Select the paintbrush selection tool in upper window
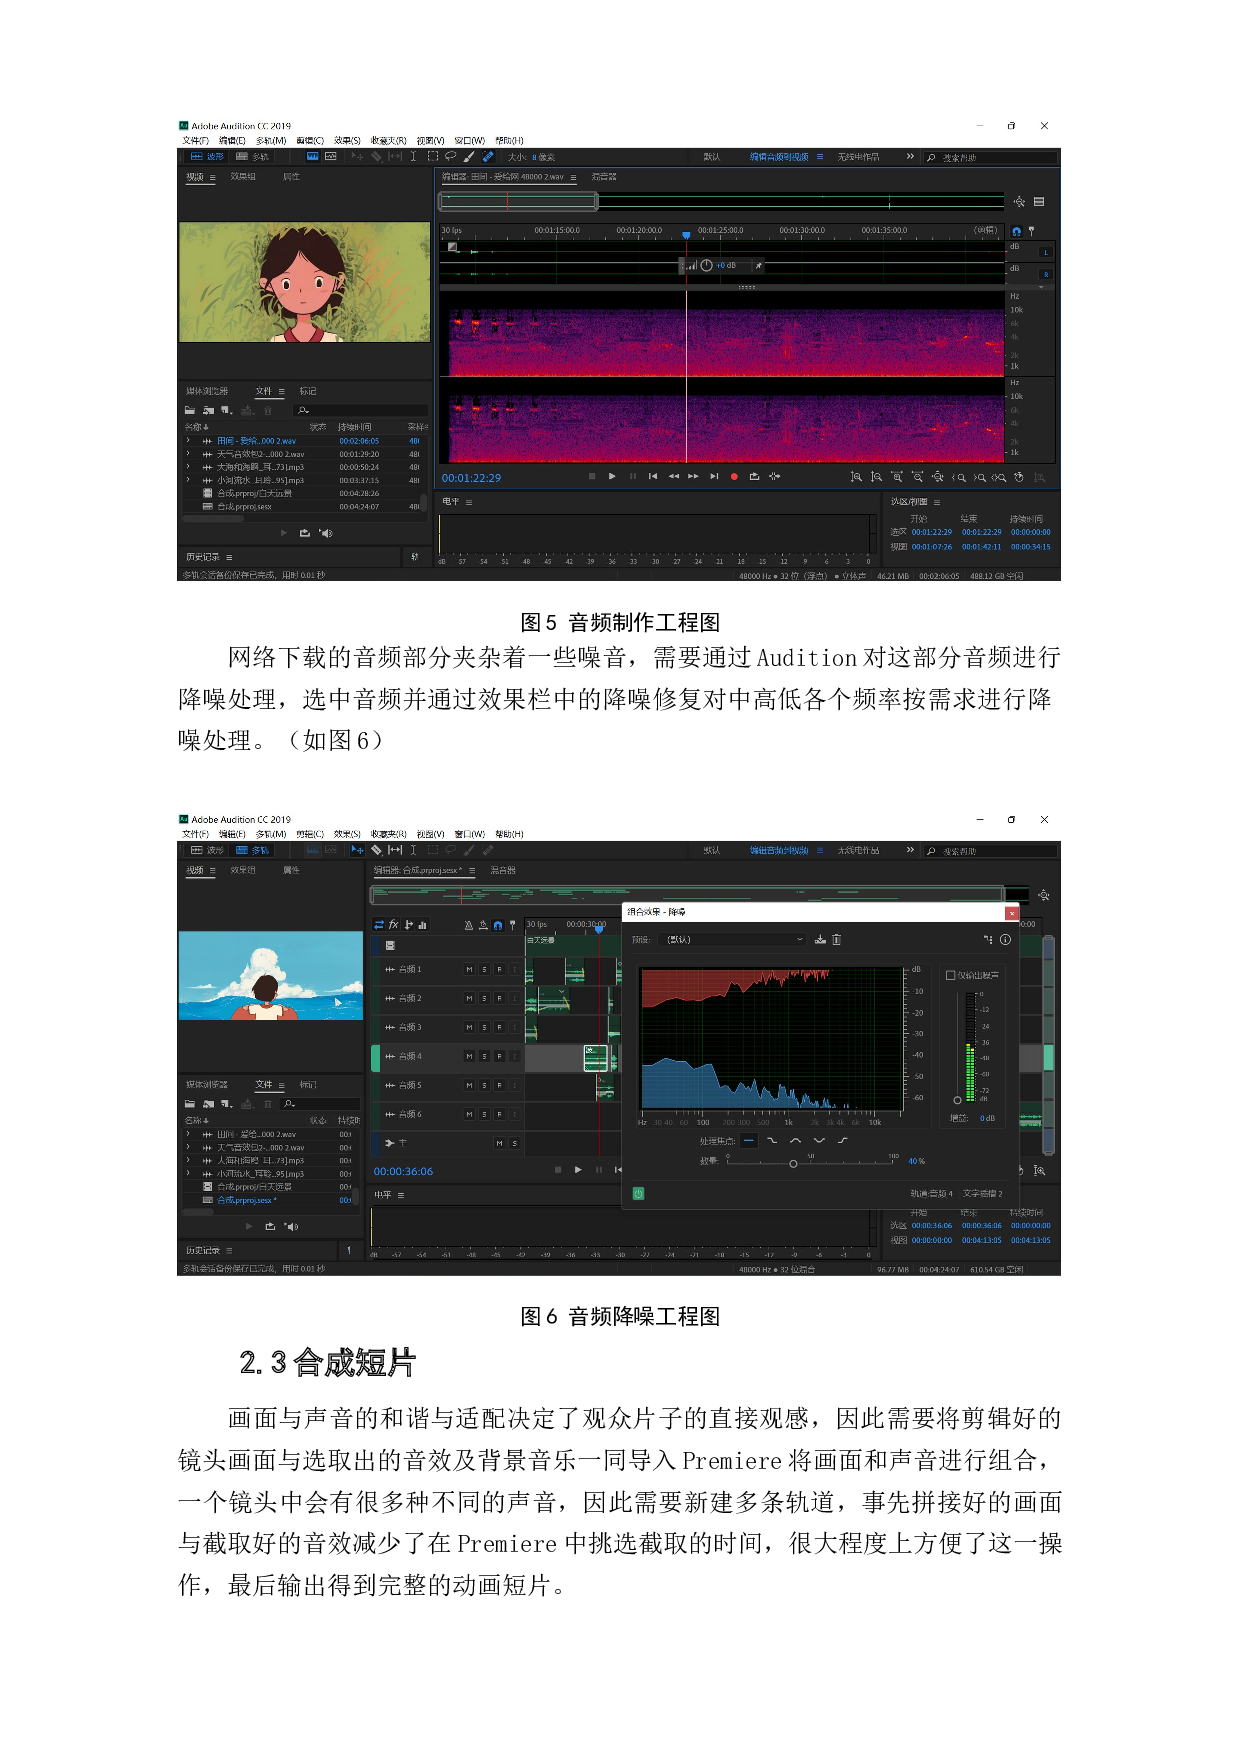Viewport: 1240px width, 1754px height. pyautogui.click(x=468, y=156)
